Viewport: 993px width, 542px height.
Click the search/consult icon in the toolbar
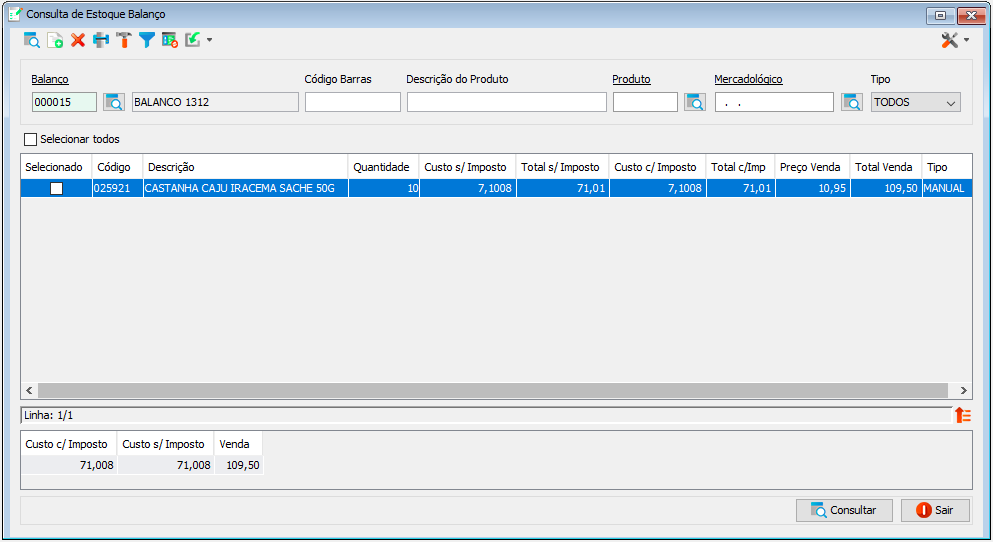[32, 41]
